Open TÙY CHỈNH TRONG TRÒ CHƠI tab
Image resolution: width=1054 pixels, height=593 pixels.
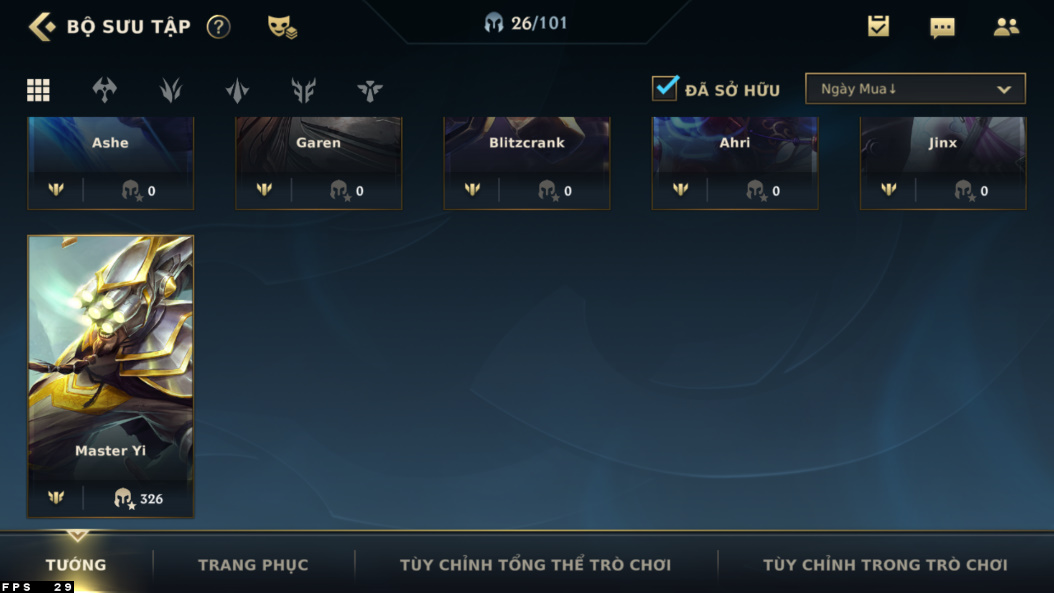coord(885,565)
